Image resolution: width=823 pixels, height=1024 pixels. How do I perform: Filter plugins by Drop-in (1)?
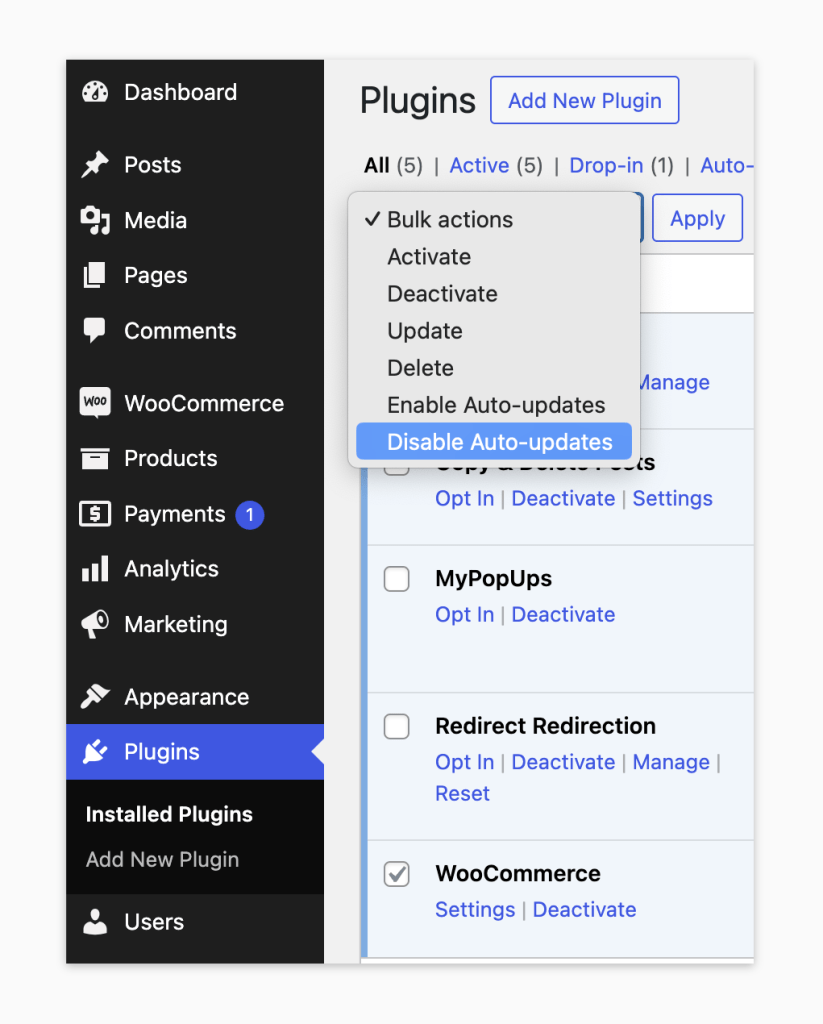pyautogui.click(x=621, y=165)
